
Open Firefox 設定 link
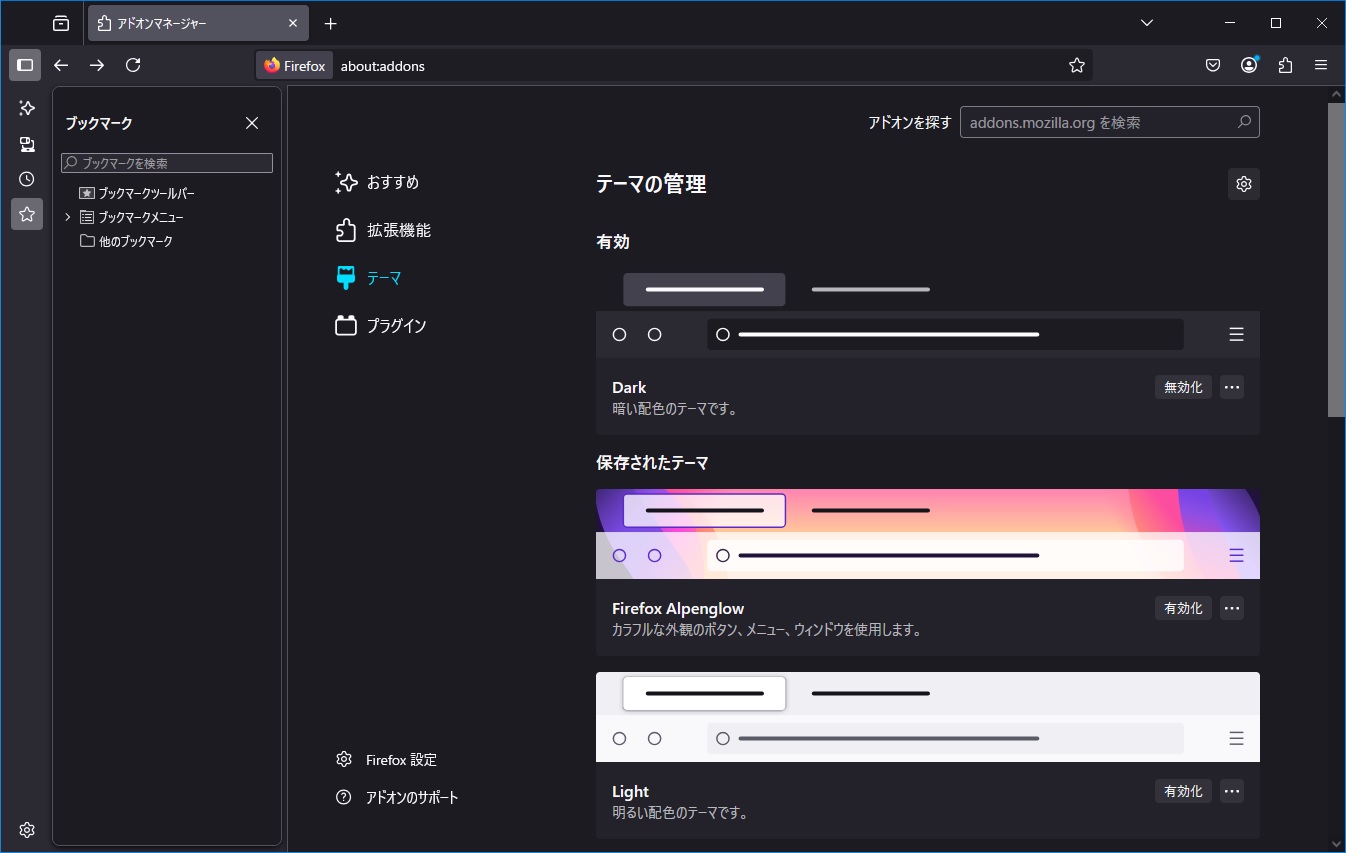pos(400,760)
